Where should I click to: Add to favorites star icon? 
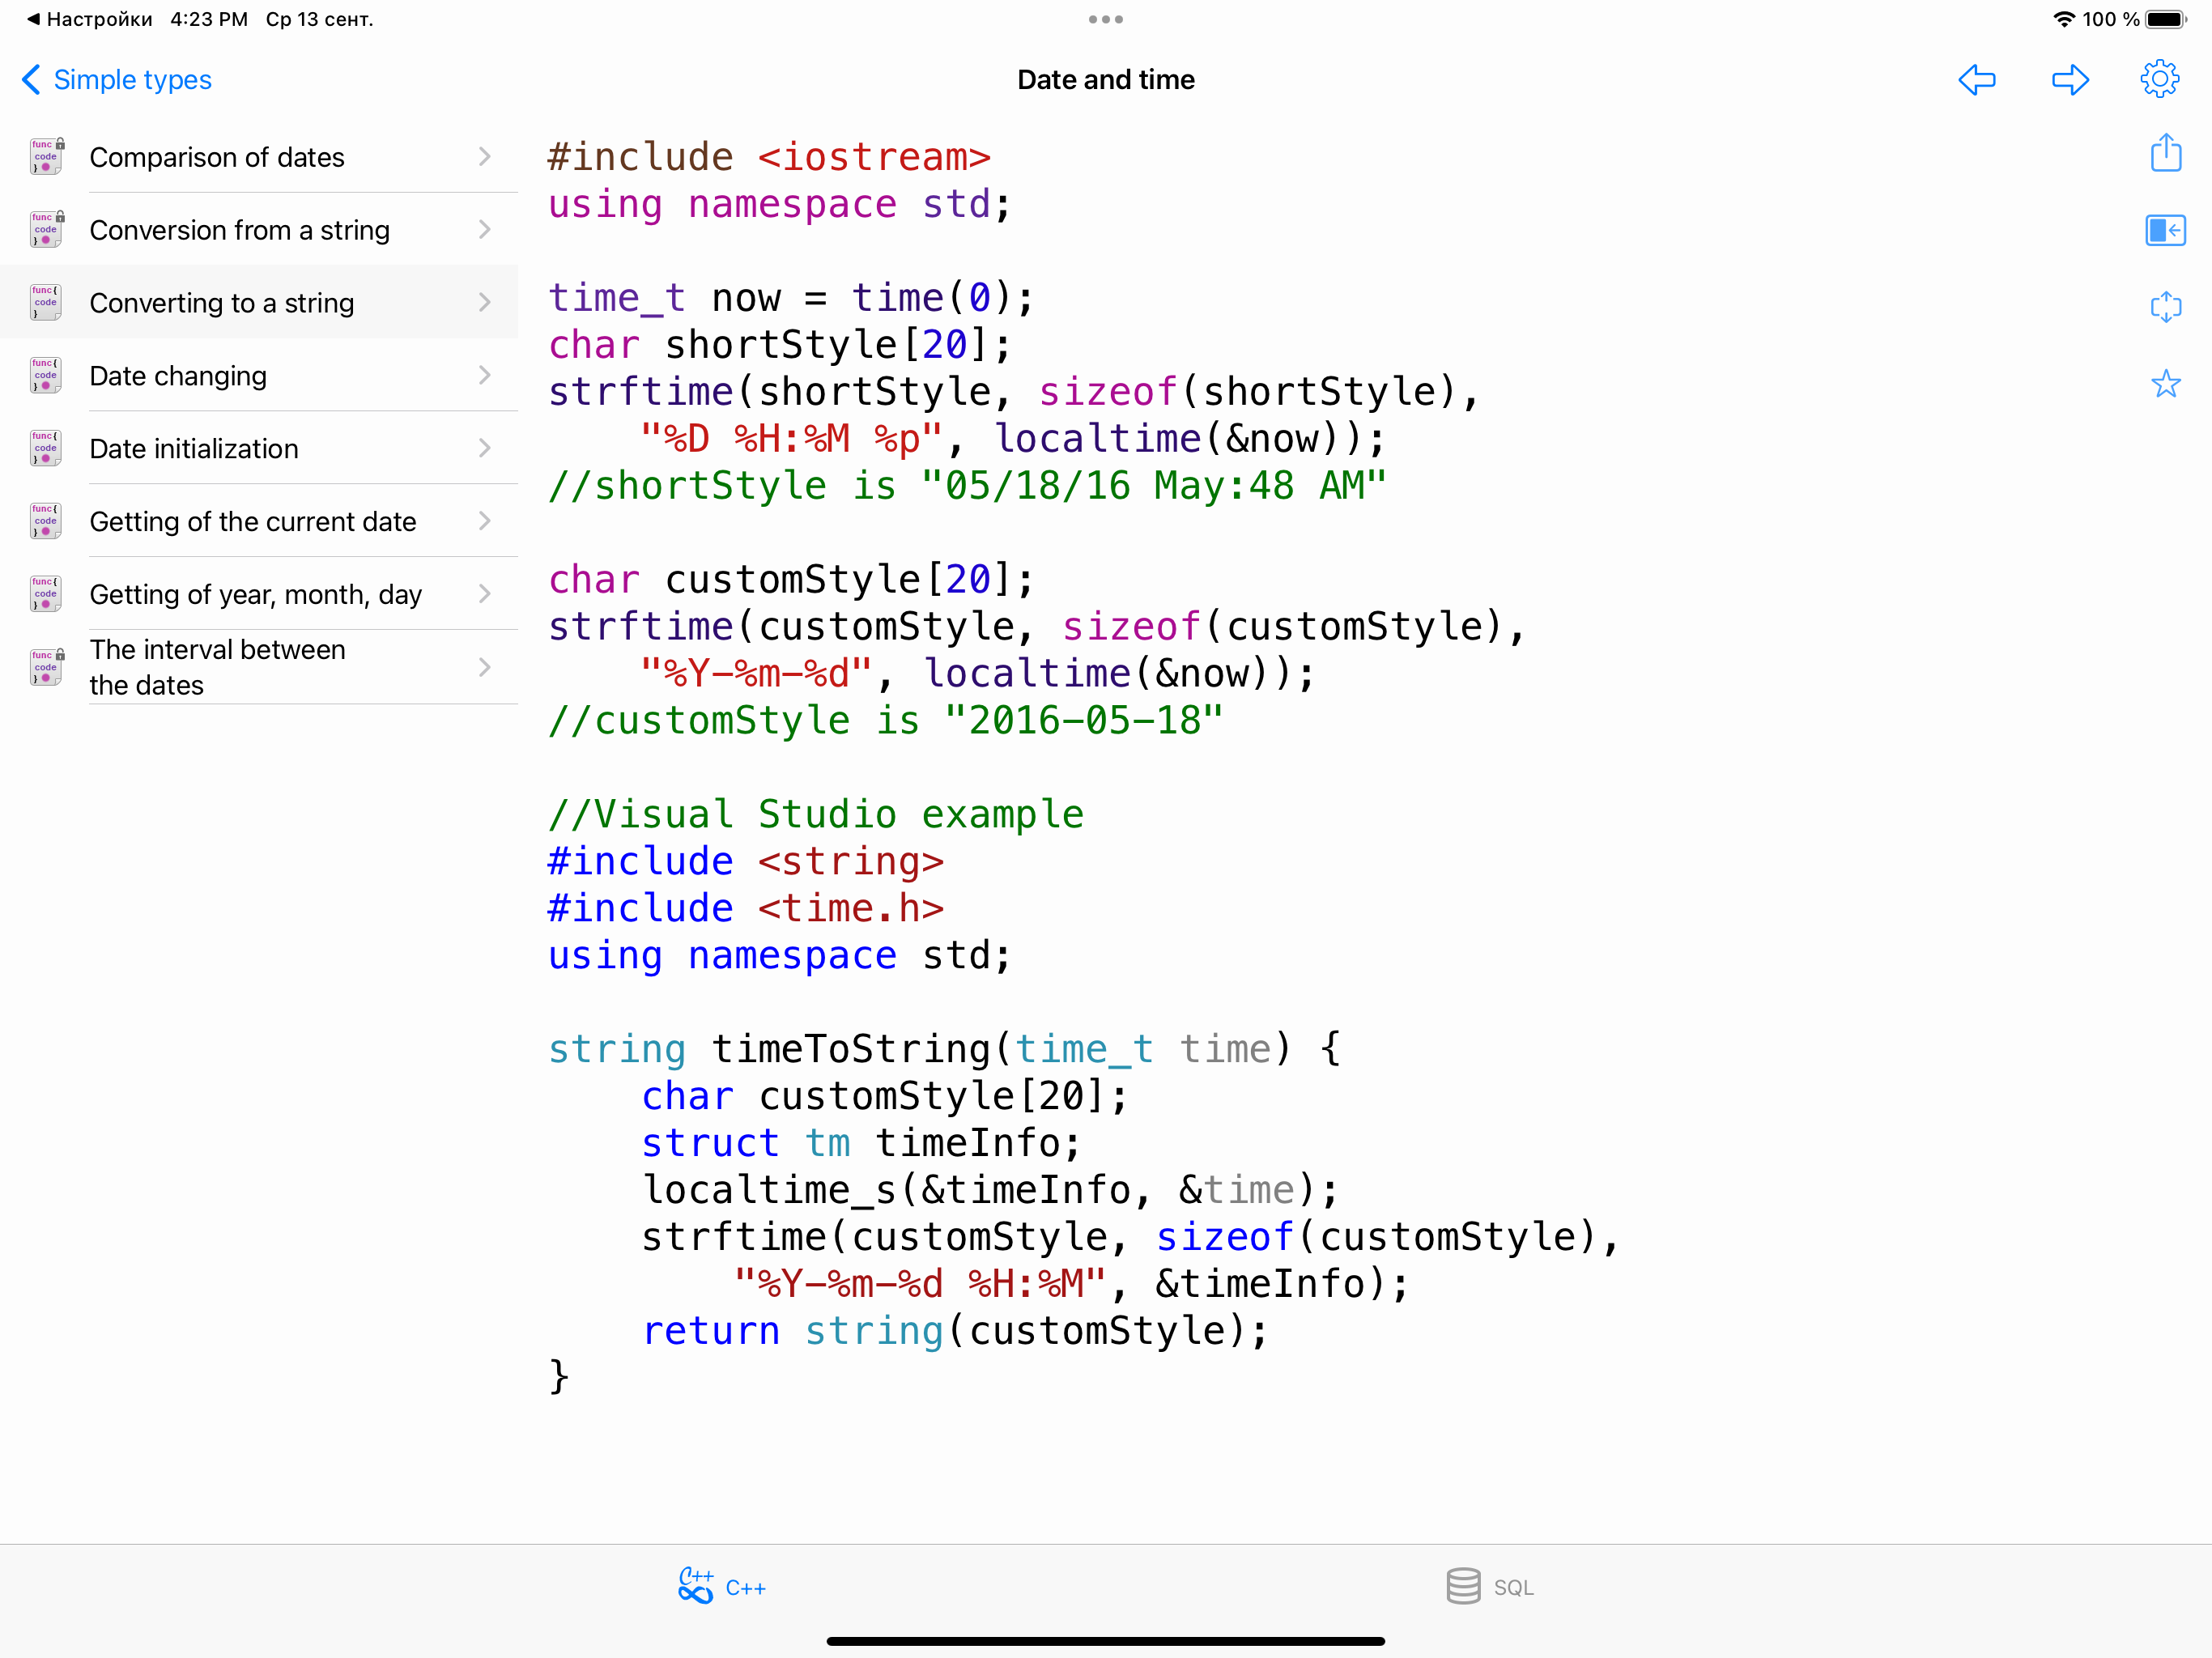click(2166, 384)
